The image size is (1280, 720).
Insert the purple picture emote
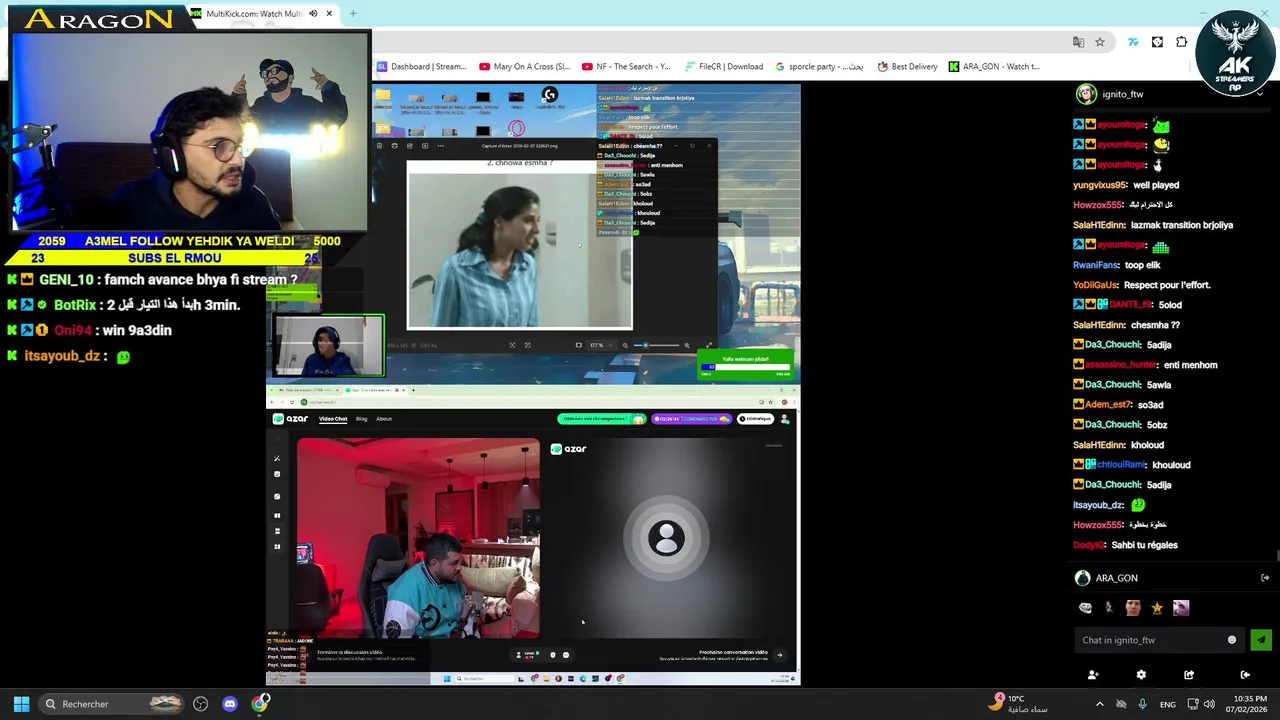tap(1181, 607)
